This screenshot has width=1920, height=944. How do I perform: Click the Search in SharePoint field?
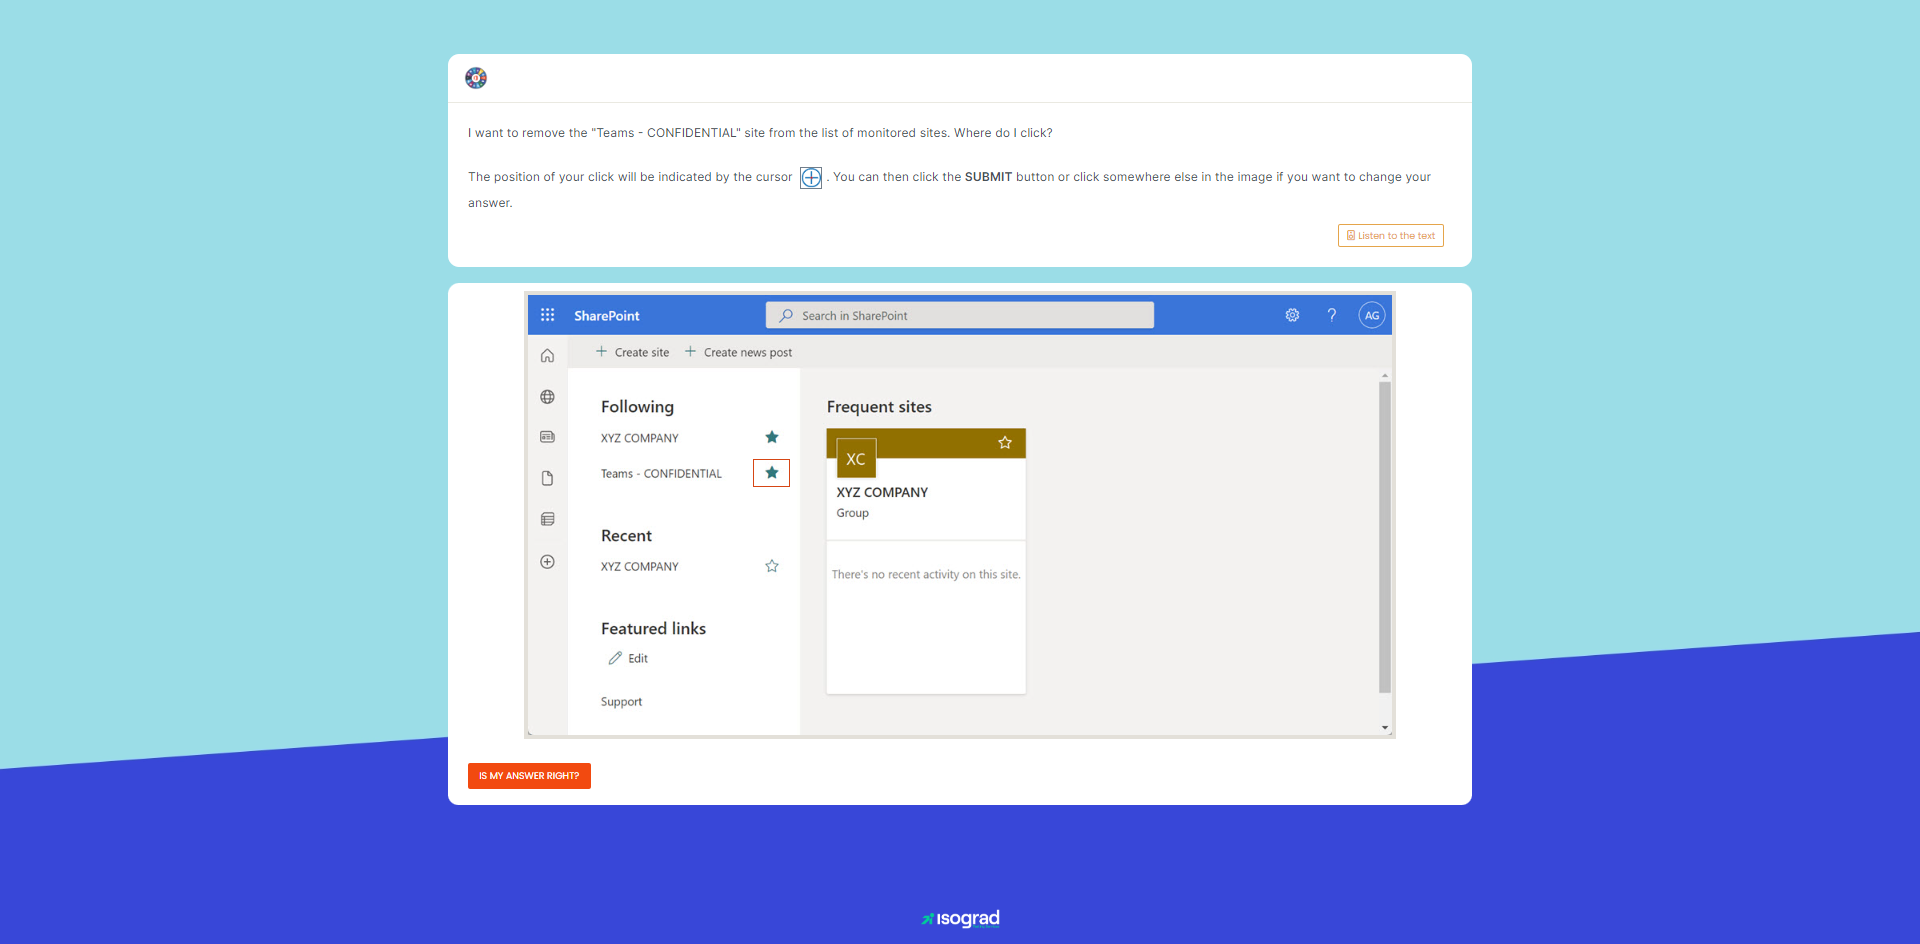point(960,315)
